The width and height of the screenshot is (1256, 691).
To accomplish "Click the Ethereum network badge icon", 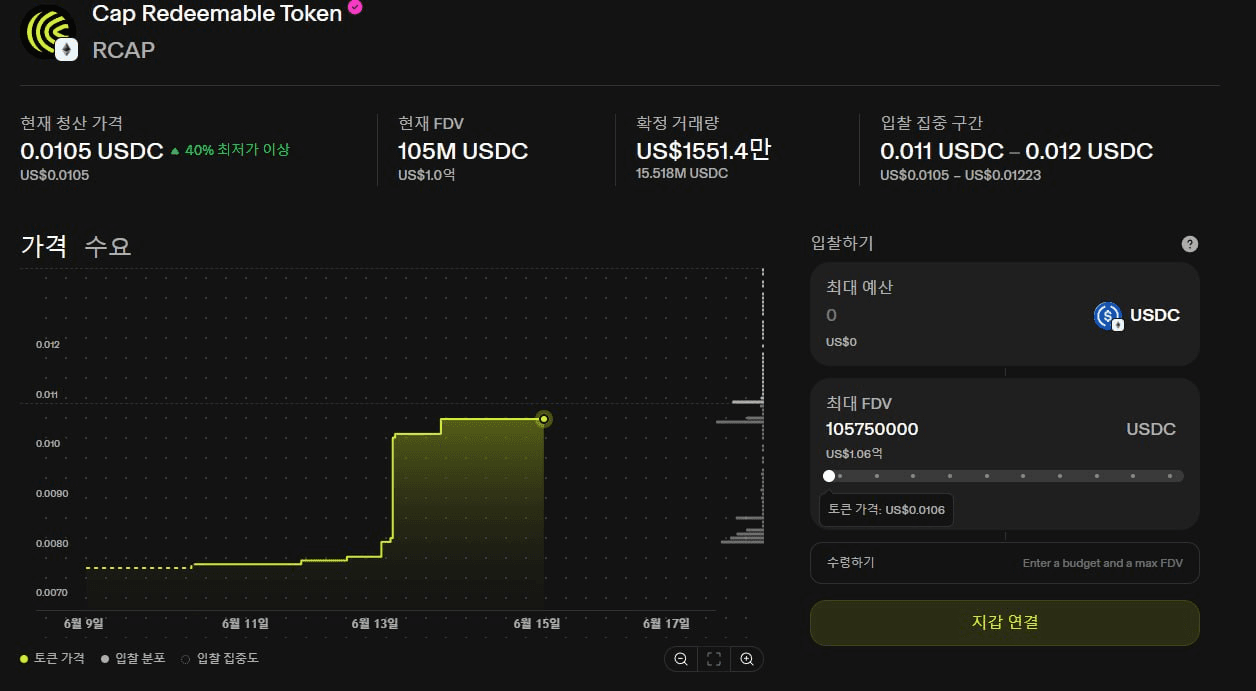I will point(67,49).
